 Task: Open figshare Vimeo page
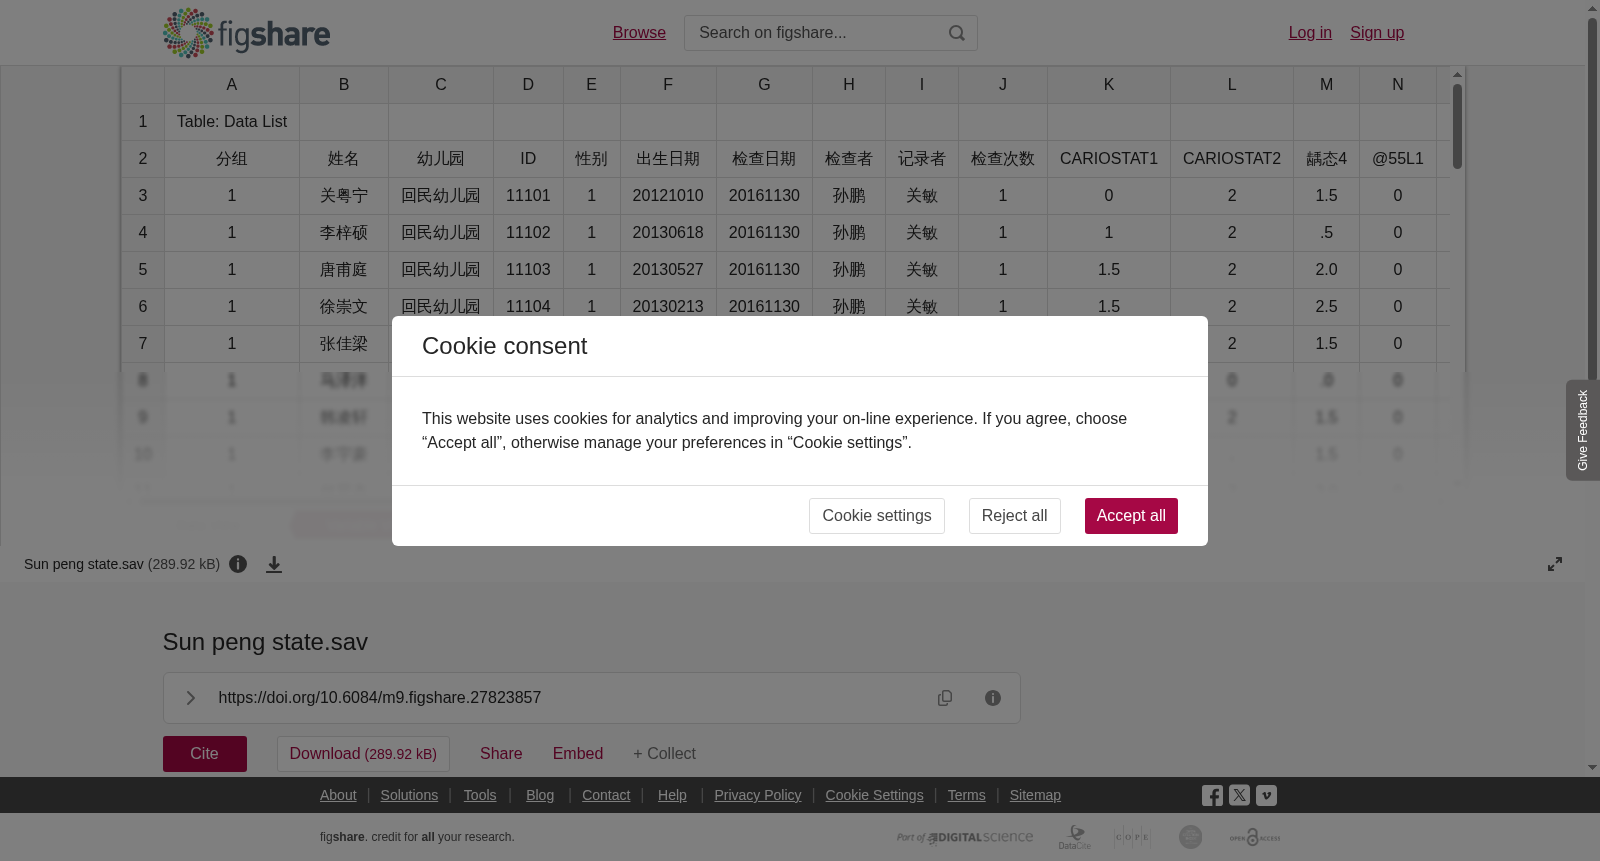pyautogui.click(x=1266, y=795)
